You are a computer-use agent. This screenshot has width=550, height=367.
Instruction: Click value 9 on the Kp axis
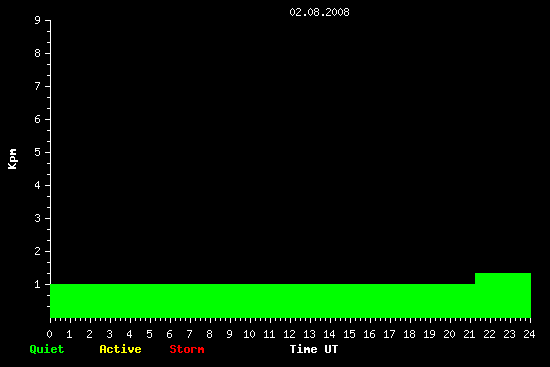38,20
